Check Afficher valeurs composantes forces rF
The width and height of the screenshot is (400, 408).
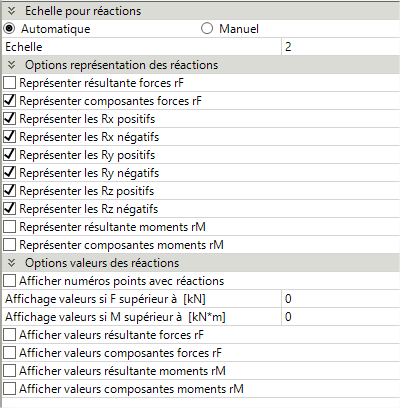(9, 353)
